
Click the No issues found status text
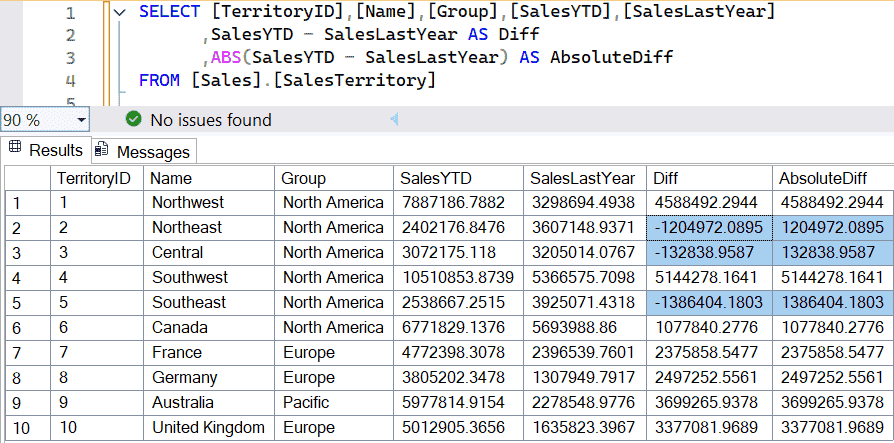[x=211, y=120]
